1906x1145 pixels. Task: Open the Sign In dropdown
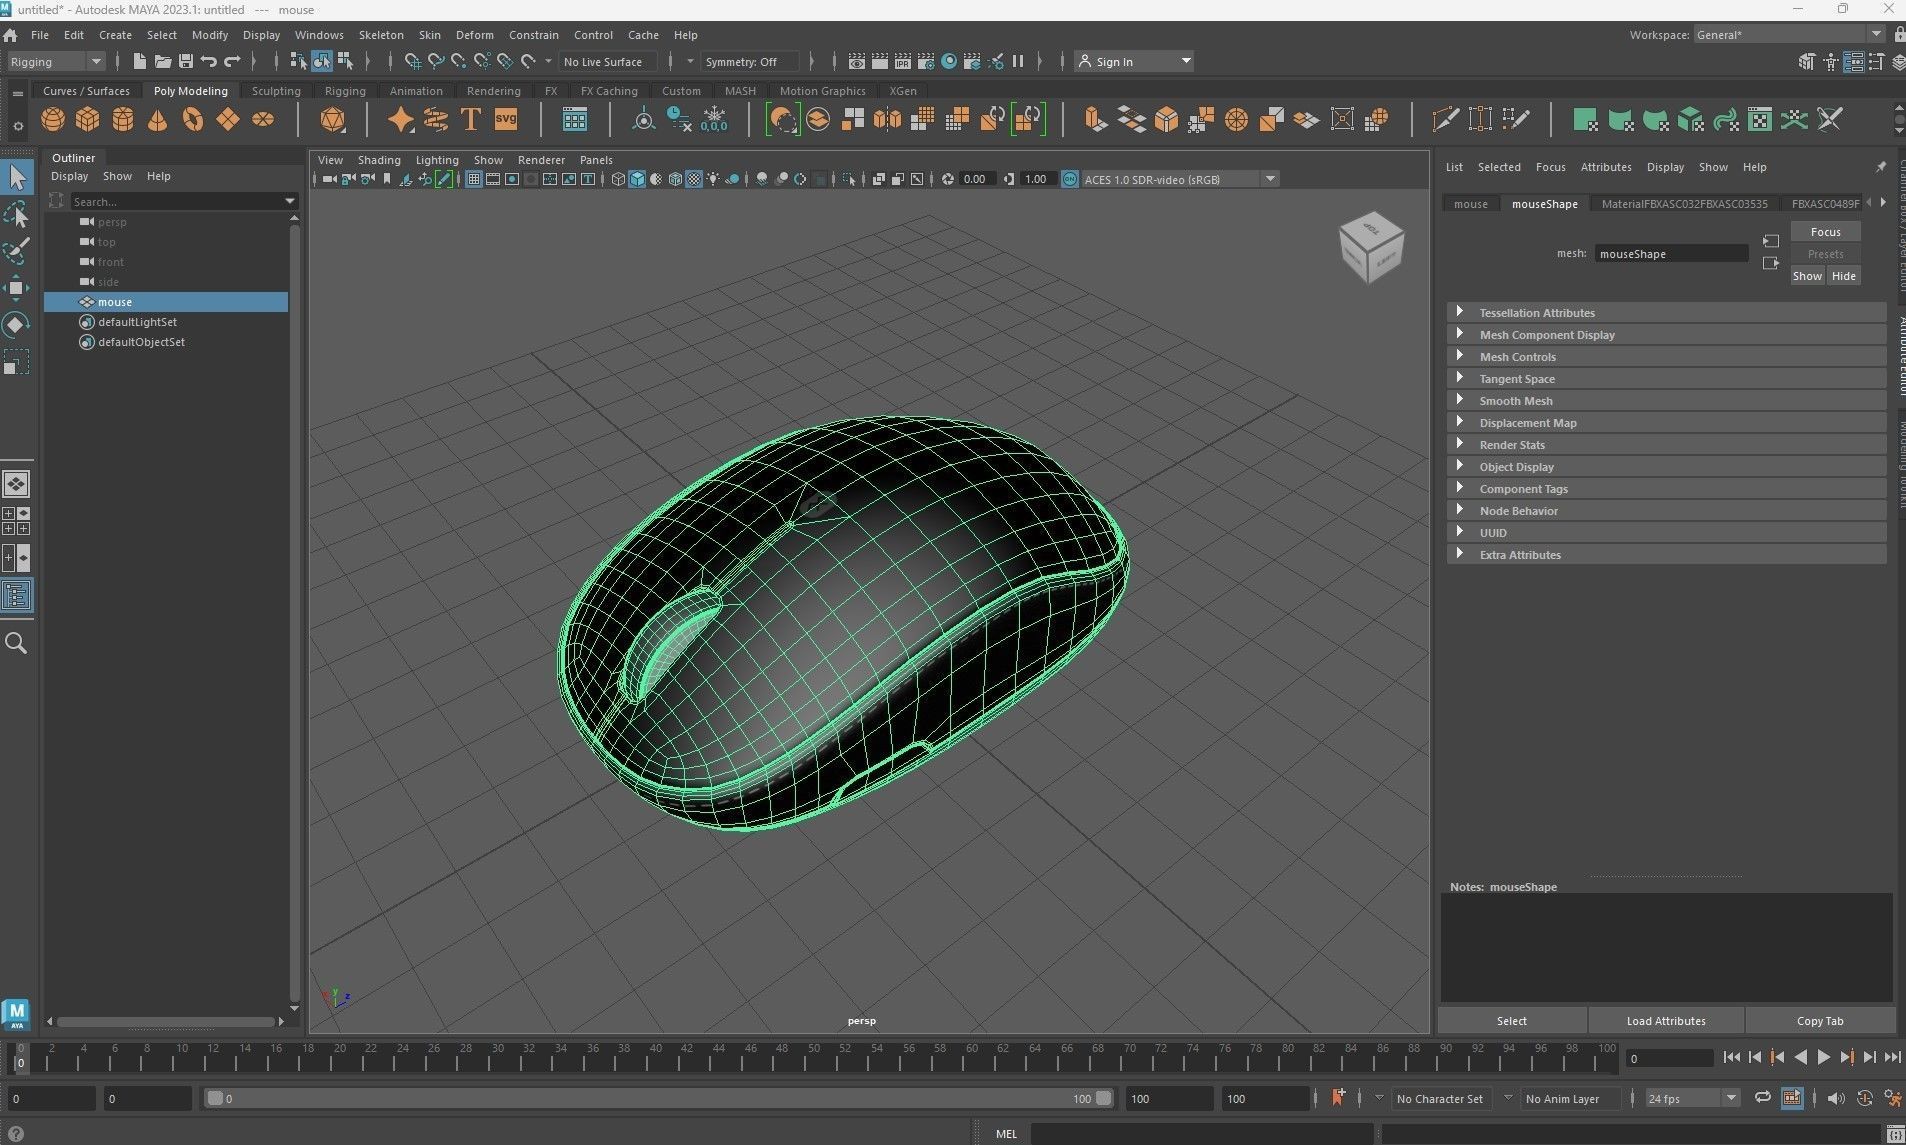(x=1134, y=62)
